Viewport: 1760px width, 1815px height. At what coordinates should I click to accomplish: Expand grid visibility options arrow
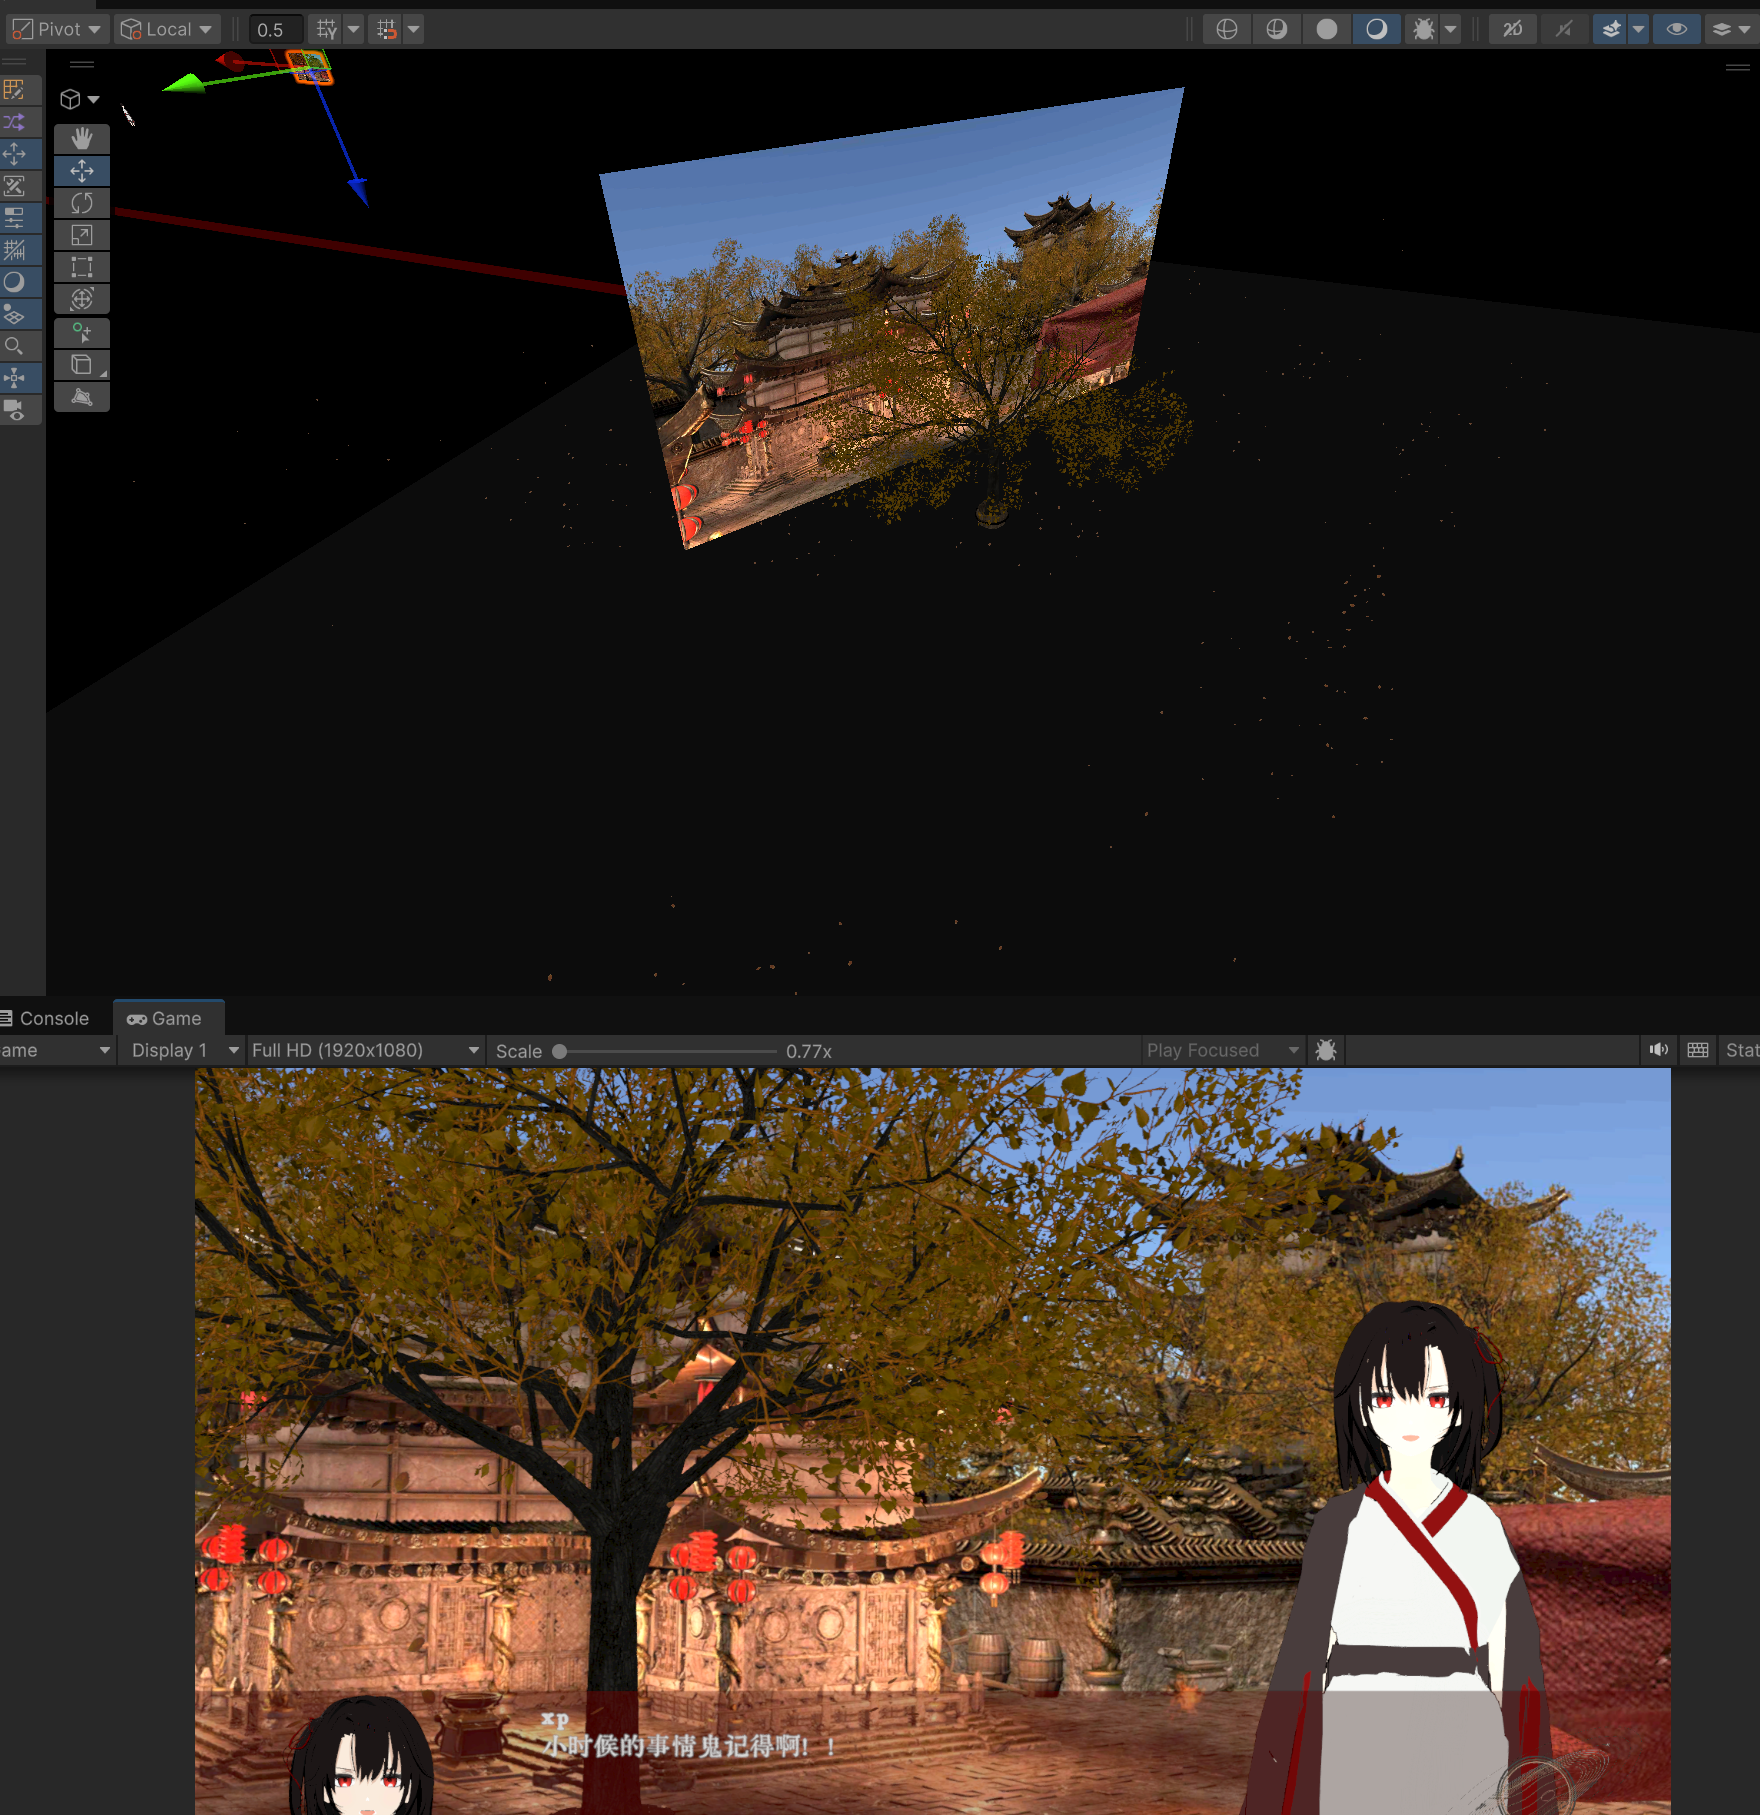pyautogui.click(x=354, y=29)
